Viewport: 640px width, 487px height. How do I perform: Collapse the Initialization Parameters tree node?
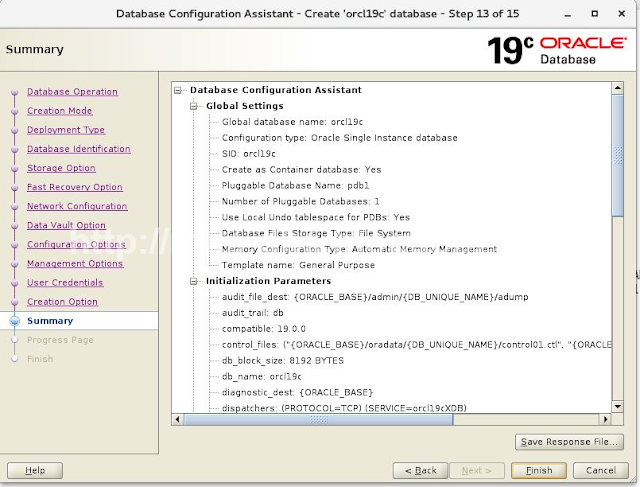point(194,281)
